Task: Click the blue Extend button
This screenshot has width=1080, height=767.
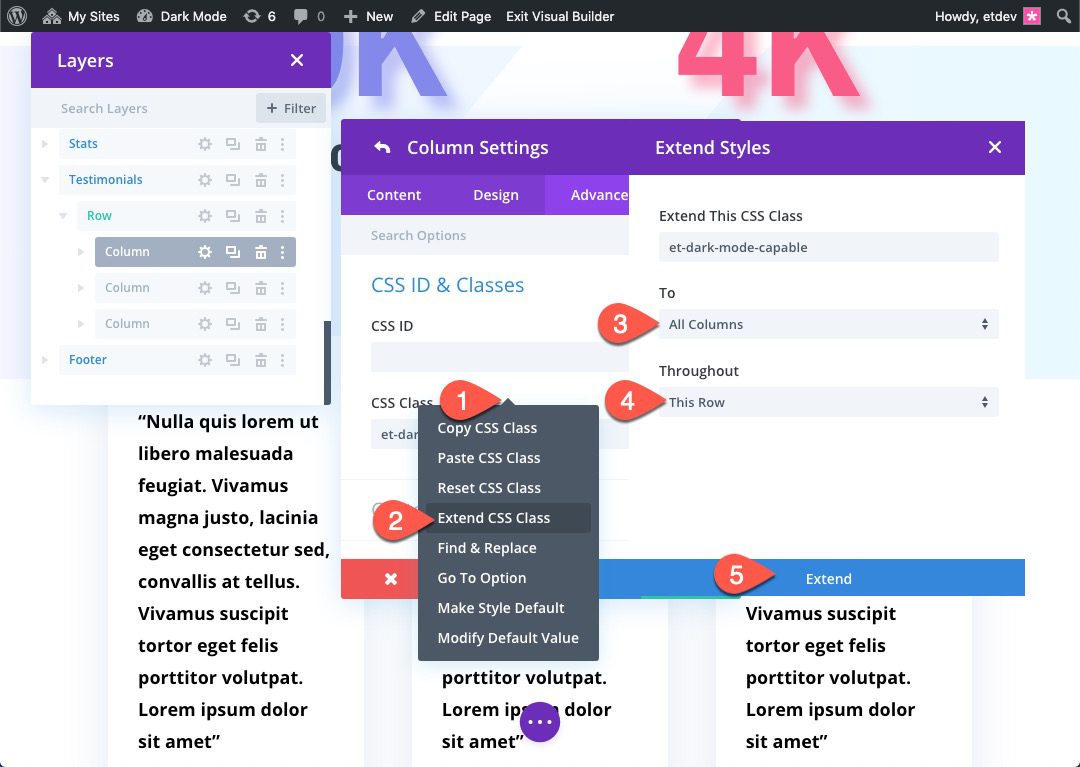Action: (x=828, y=578)
